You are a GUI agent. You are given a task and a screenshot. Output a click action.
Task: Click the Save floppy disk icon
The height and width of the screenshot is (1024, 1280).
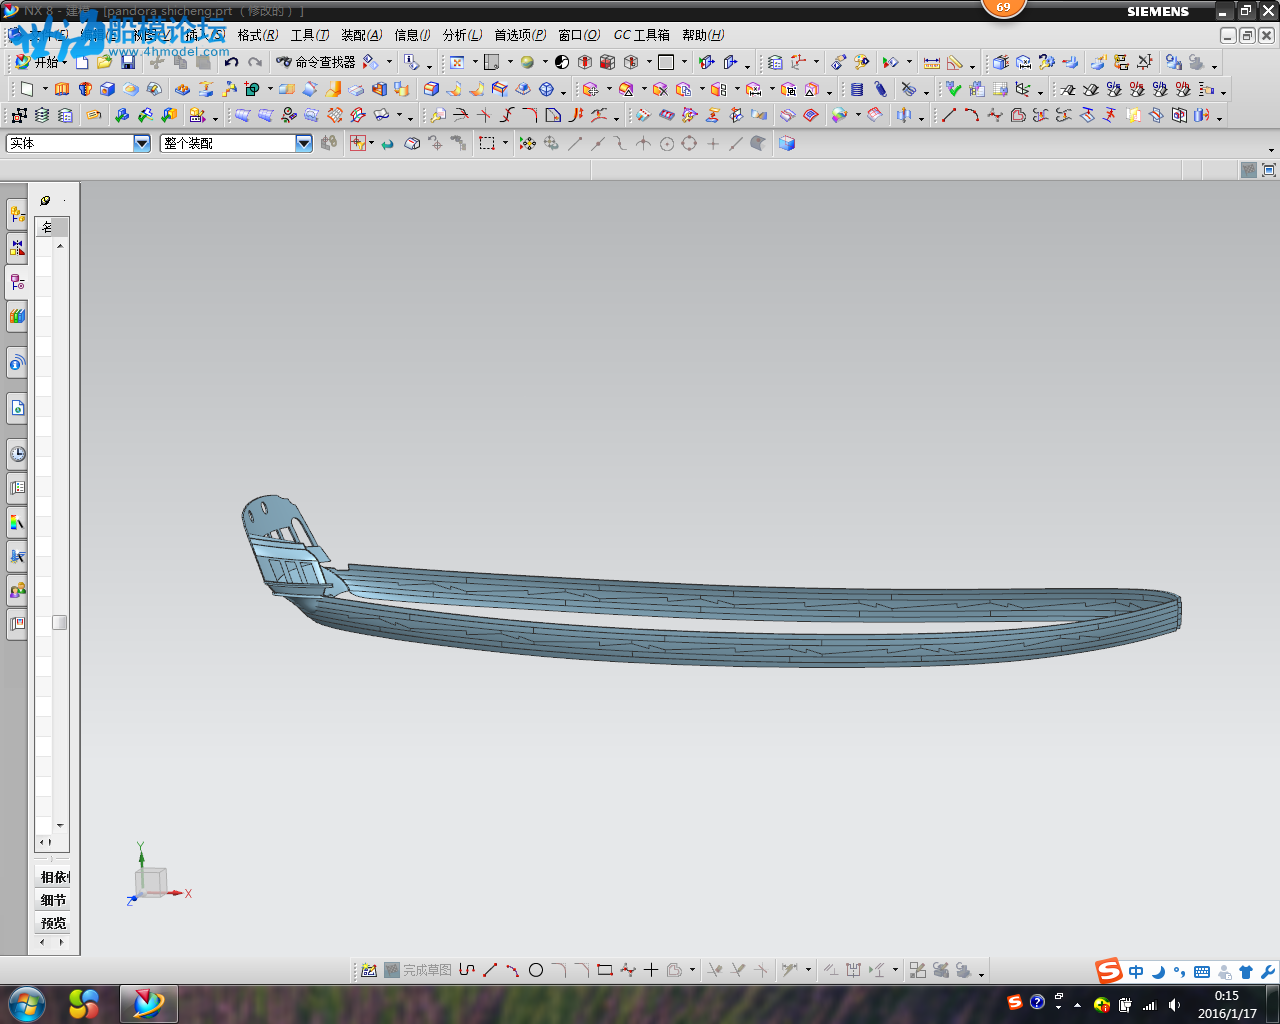tap(128, 62)
